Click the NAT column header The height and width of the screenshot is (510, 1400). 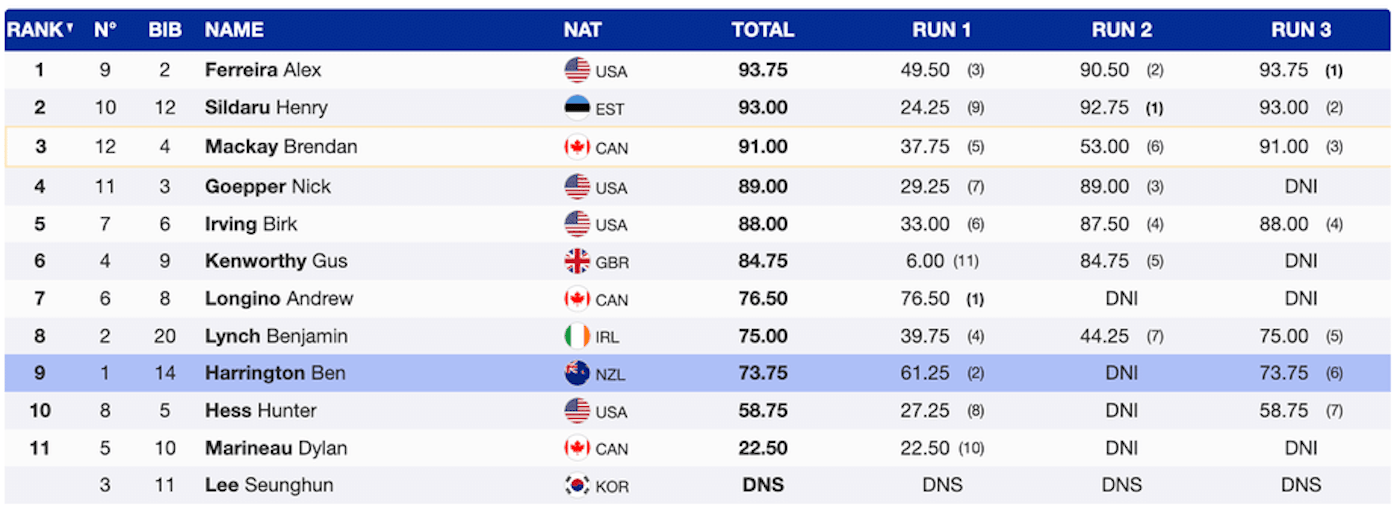[582, 30]
